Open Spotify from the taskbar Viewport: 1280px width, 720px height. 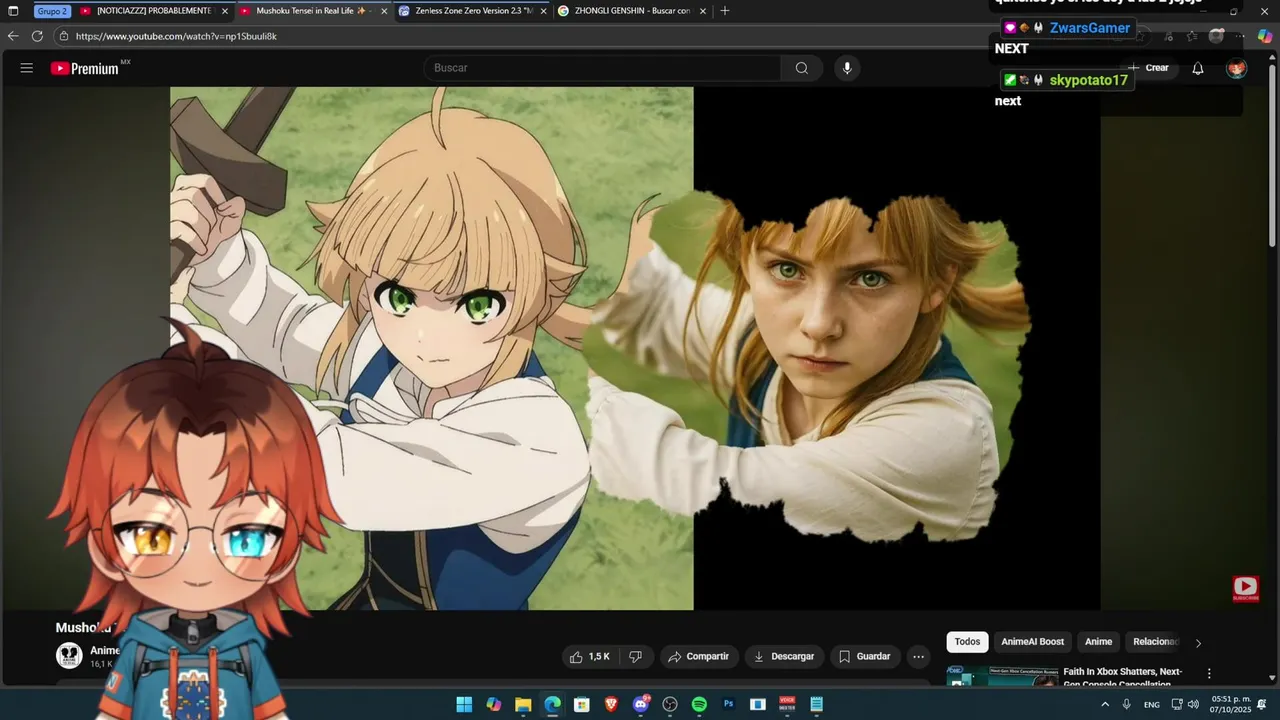click(x=699, y=704)
